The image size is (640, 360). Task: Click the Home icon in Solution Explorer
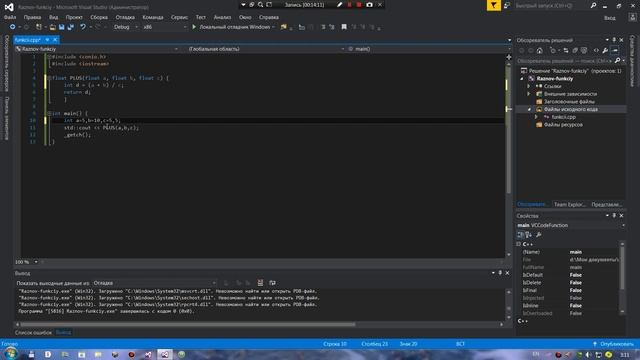[x=540, y=51]
